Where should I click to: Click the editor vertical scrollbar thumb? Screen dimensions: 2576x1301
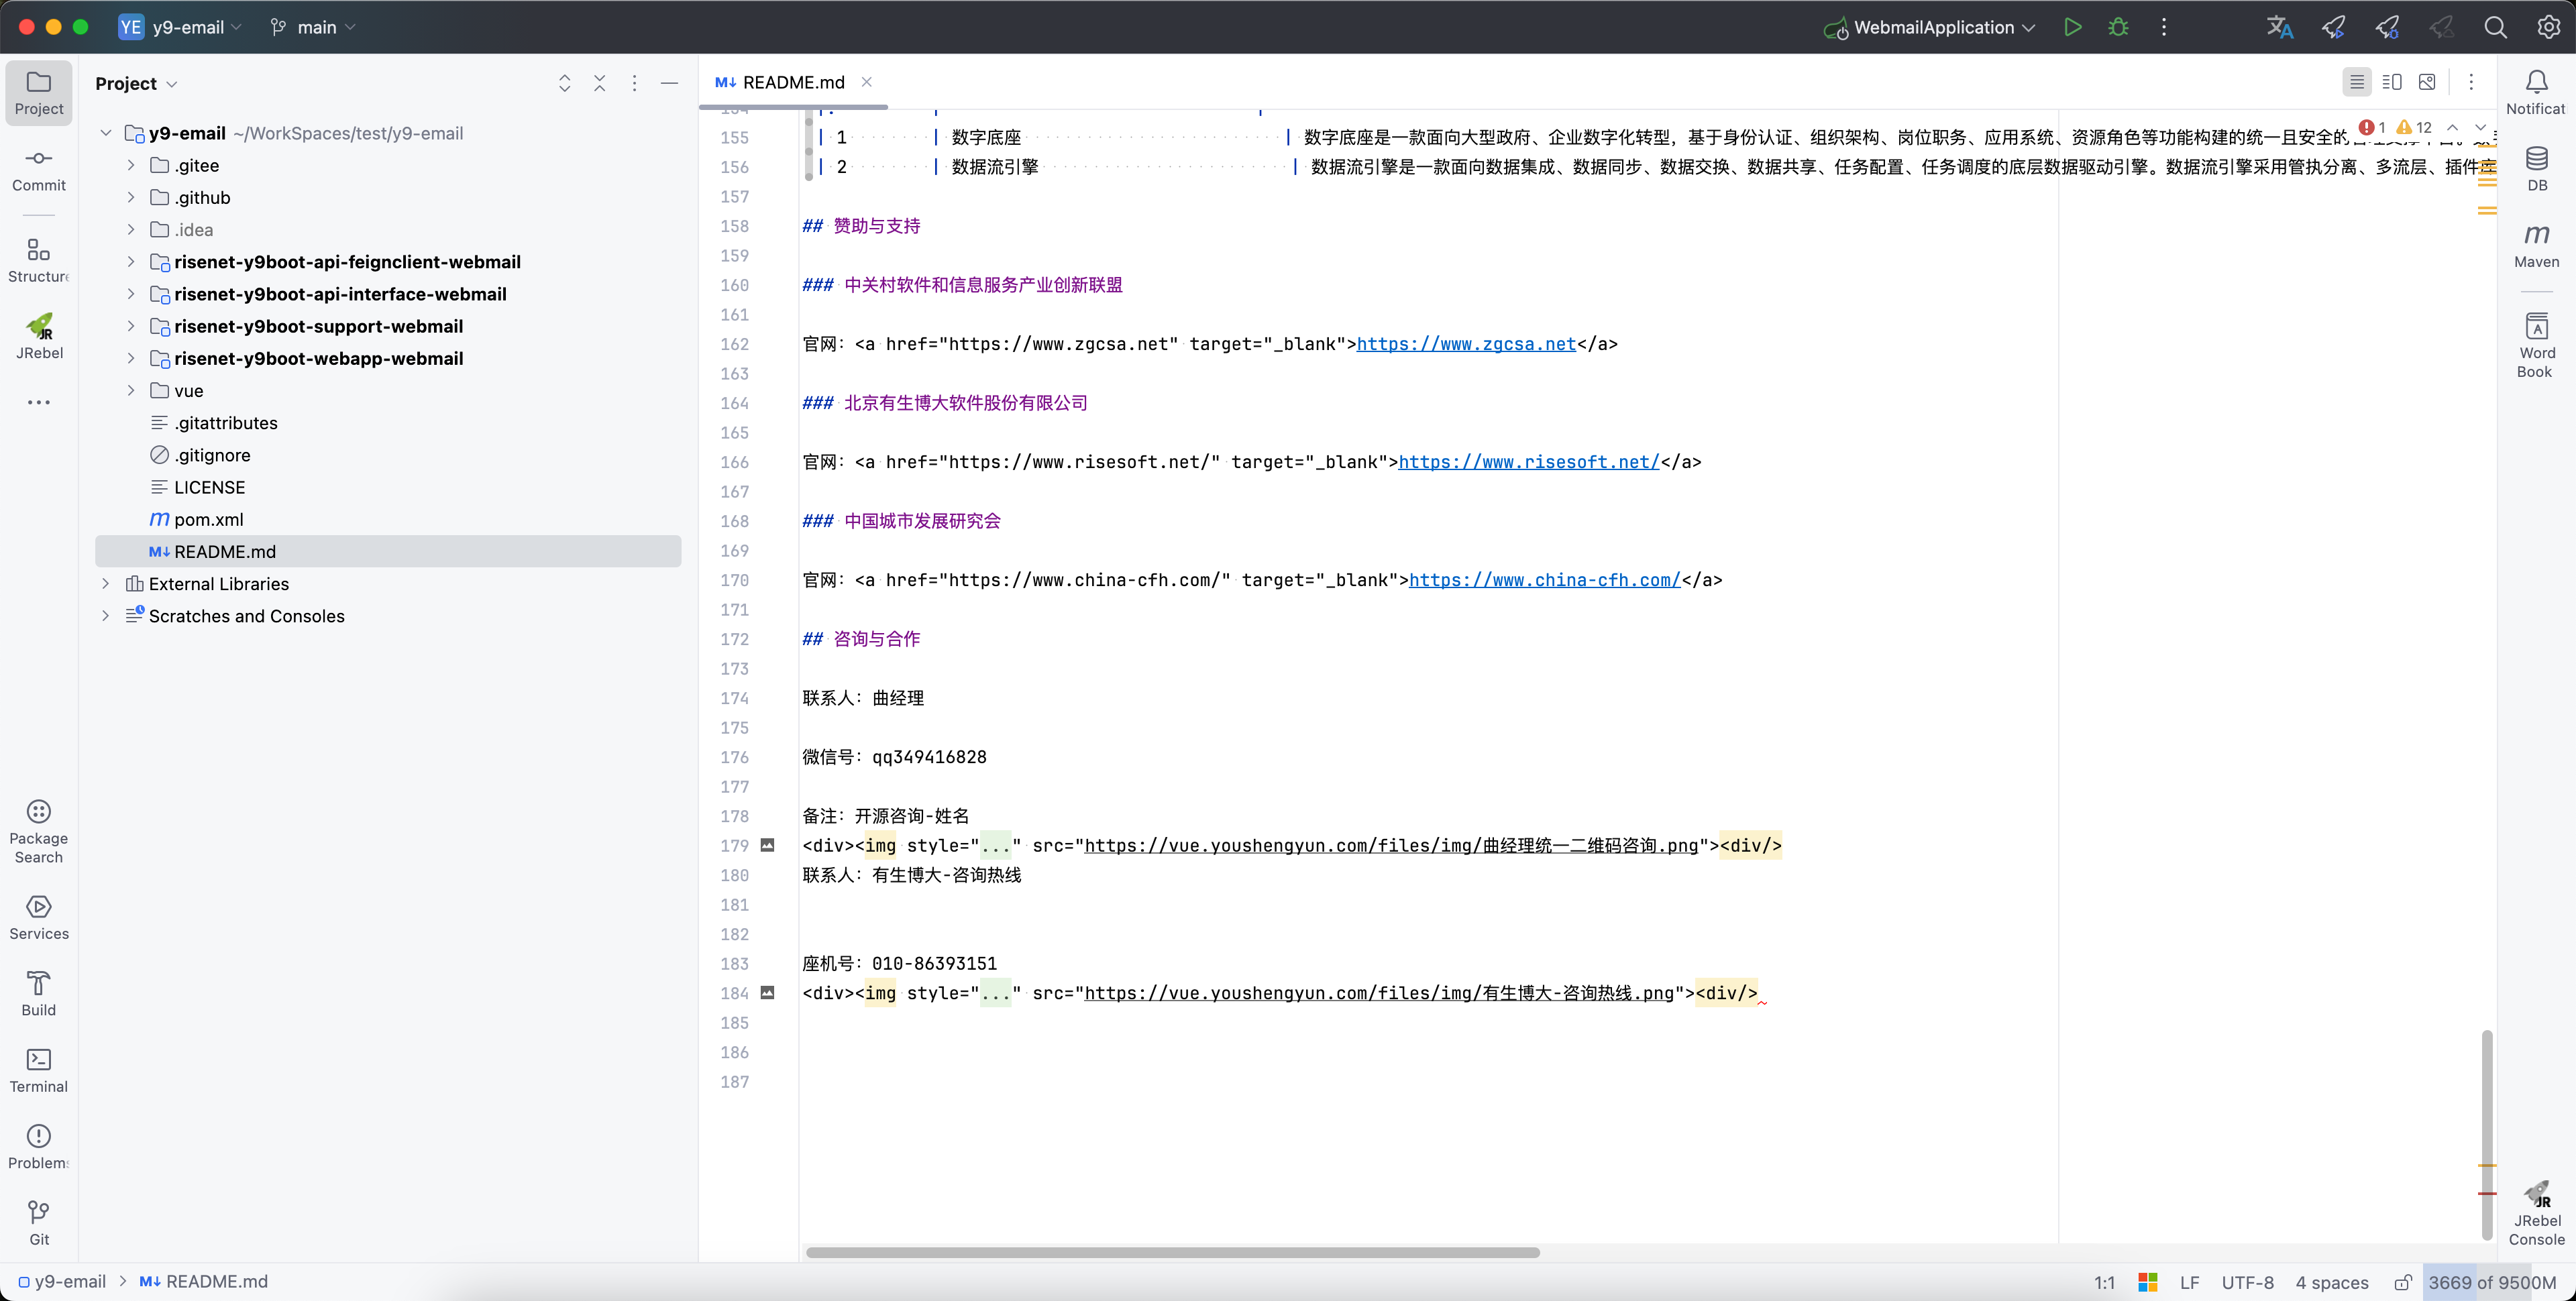coord(2486,1134)
